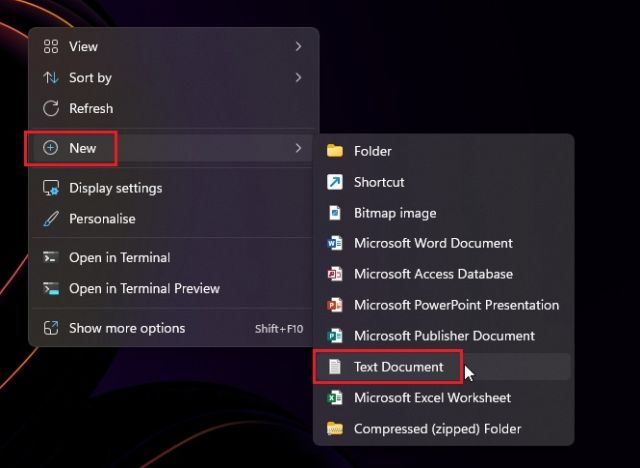This screenshot has height=468, width=640.
Task: Click the Access database icon
Action: point(335,274)
